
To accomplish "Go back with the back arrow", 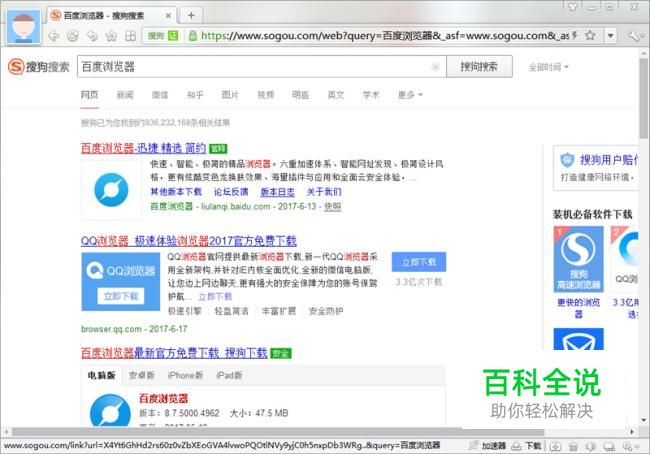I will click(54, 36).
